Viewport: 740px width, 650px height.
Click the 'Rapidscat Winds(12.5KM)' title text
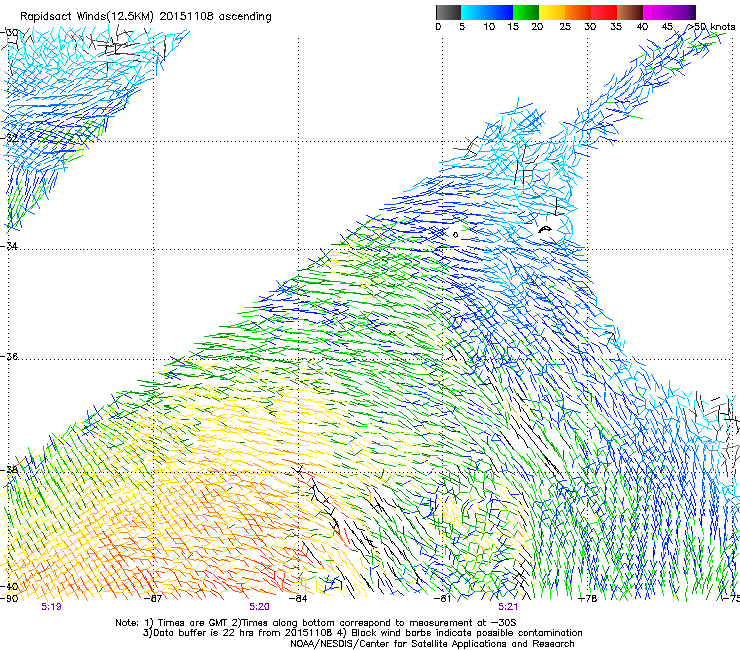pyautogui.click(x=87, y=17)
